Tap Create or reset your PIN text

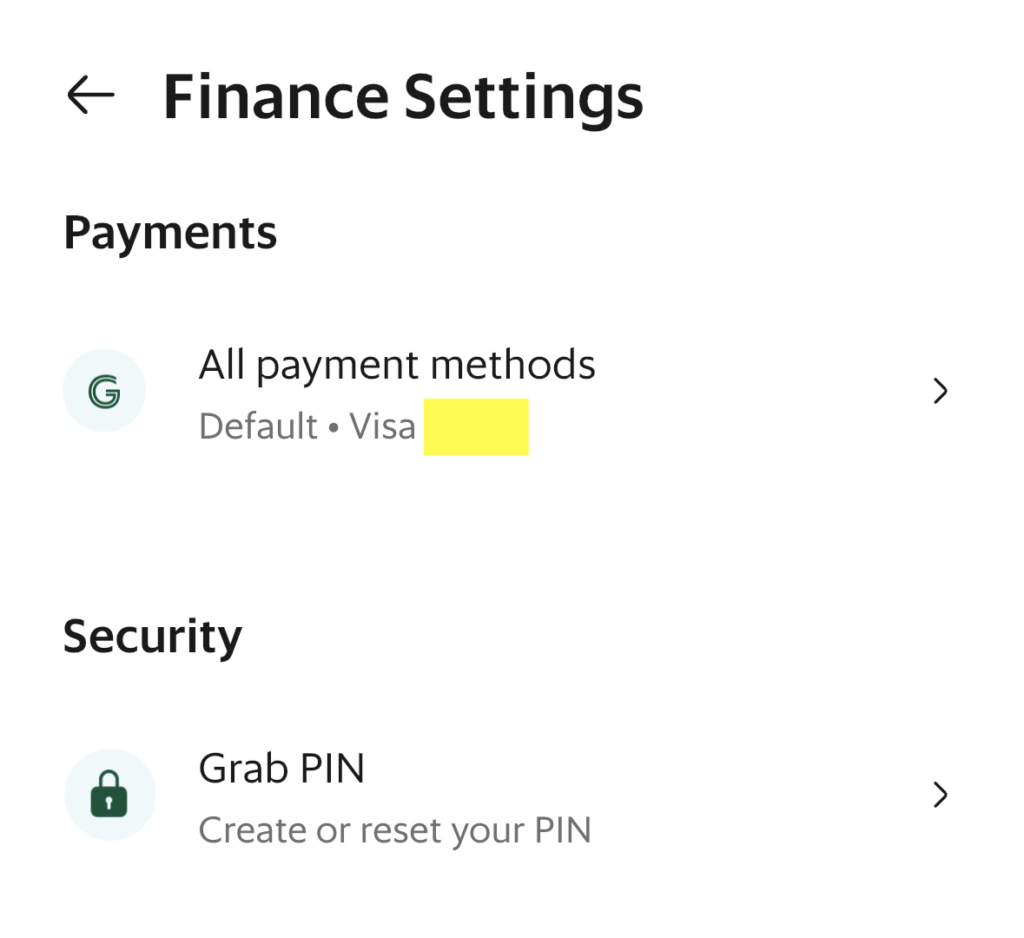pos(394,831)
